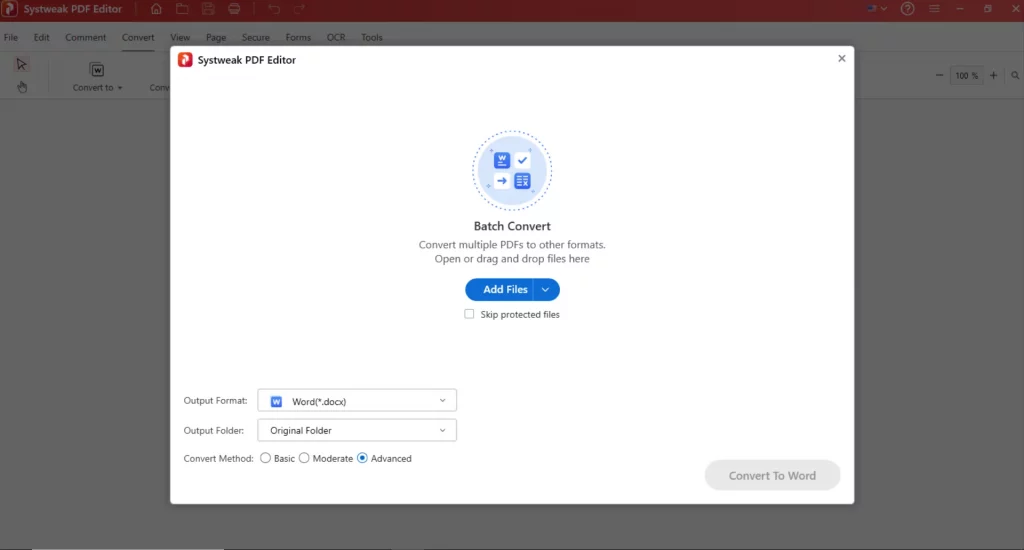Click the Convert to Word icon
The width and height of the screenshot is (1024, 550).
97,70
